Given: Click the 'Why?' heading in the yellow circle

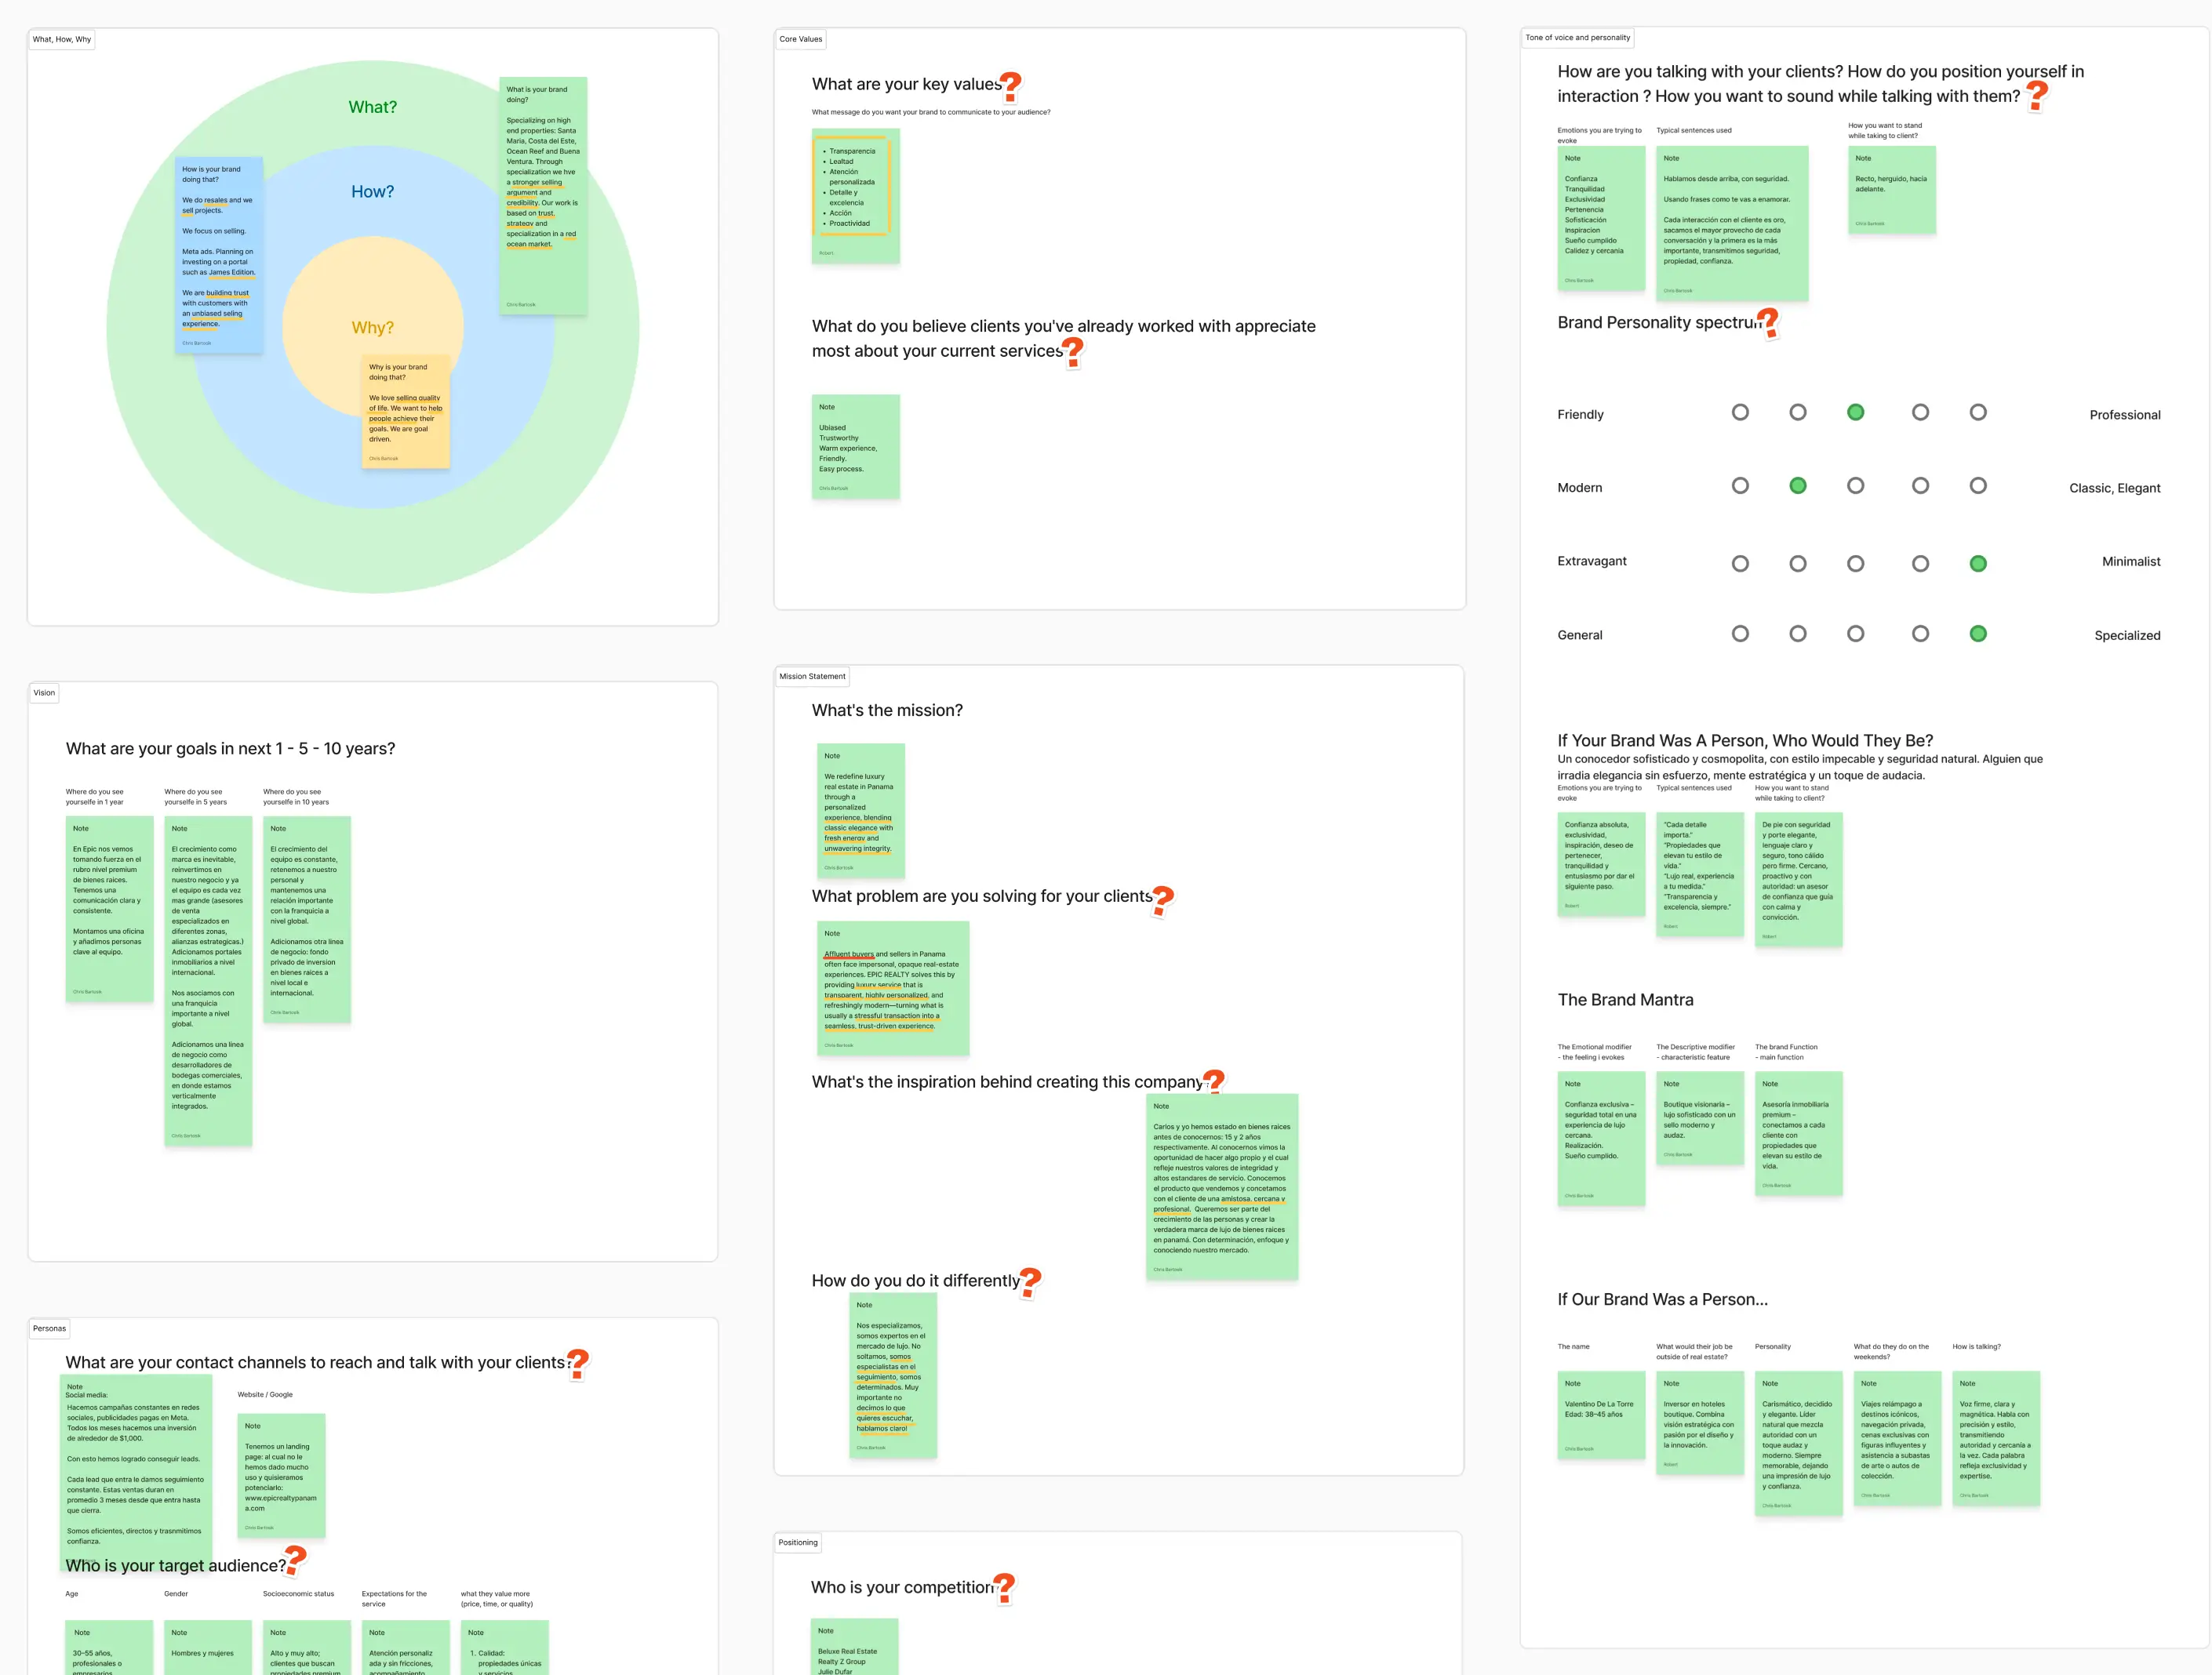Looking at the screenshot, I should click(x=373, y=328).
